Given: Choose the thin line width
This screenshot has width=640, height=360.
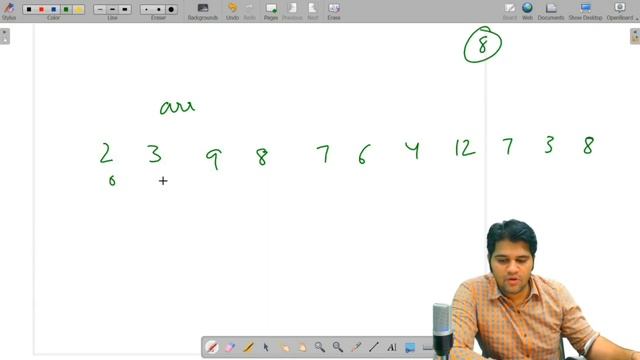Looking at the screenshot, I should tap(100, 9).
